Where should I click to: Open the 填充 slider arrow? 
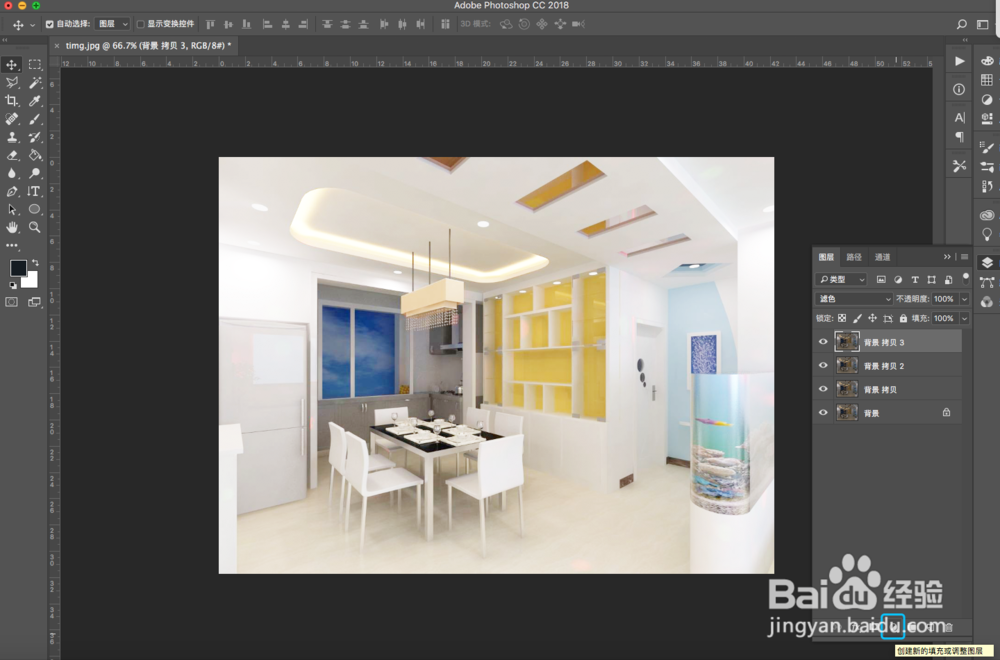[964, 318]
